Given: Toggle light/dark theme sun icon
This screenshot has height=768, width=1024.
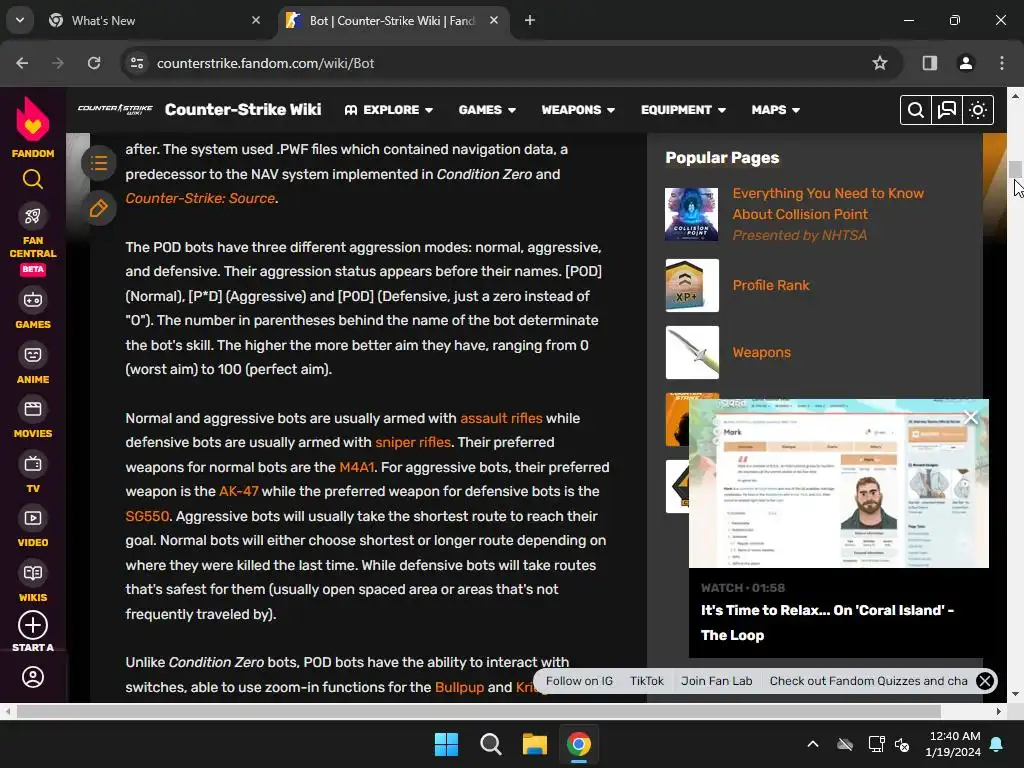Looking at the screenshot, I should click(978, 110).
